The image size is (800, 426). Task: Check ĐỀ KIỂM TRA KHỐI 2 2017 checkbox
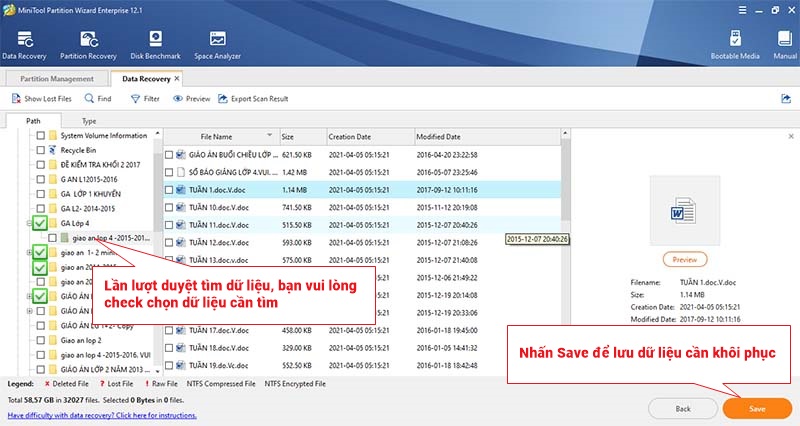pos(40,165)
